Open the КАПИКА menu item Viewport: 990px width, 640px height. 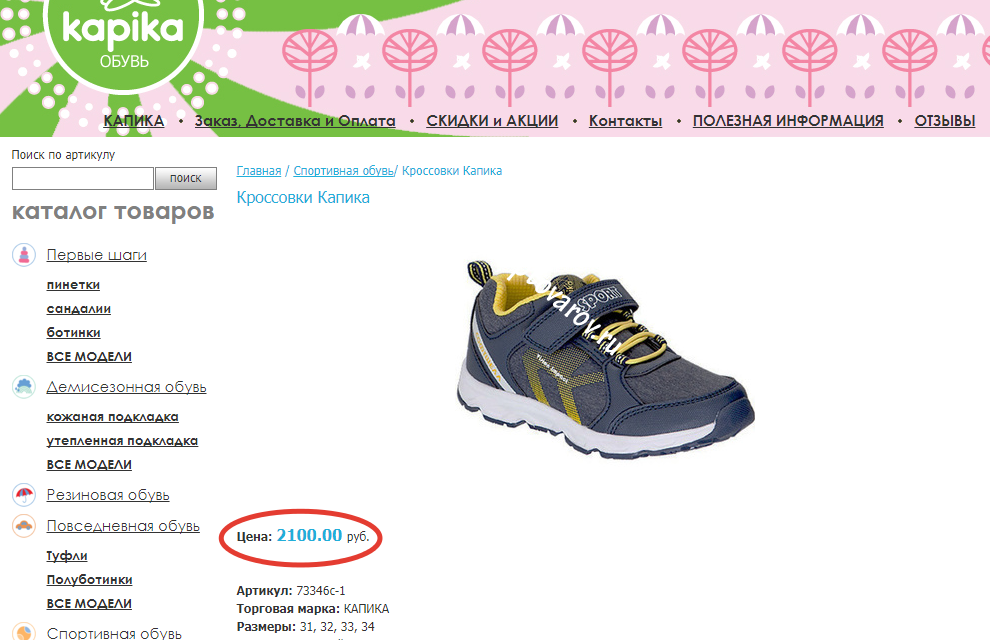[134, 121]
